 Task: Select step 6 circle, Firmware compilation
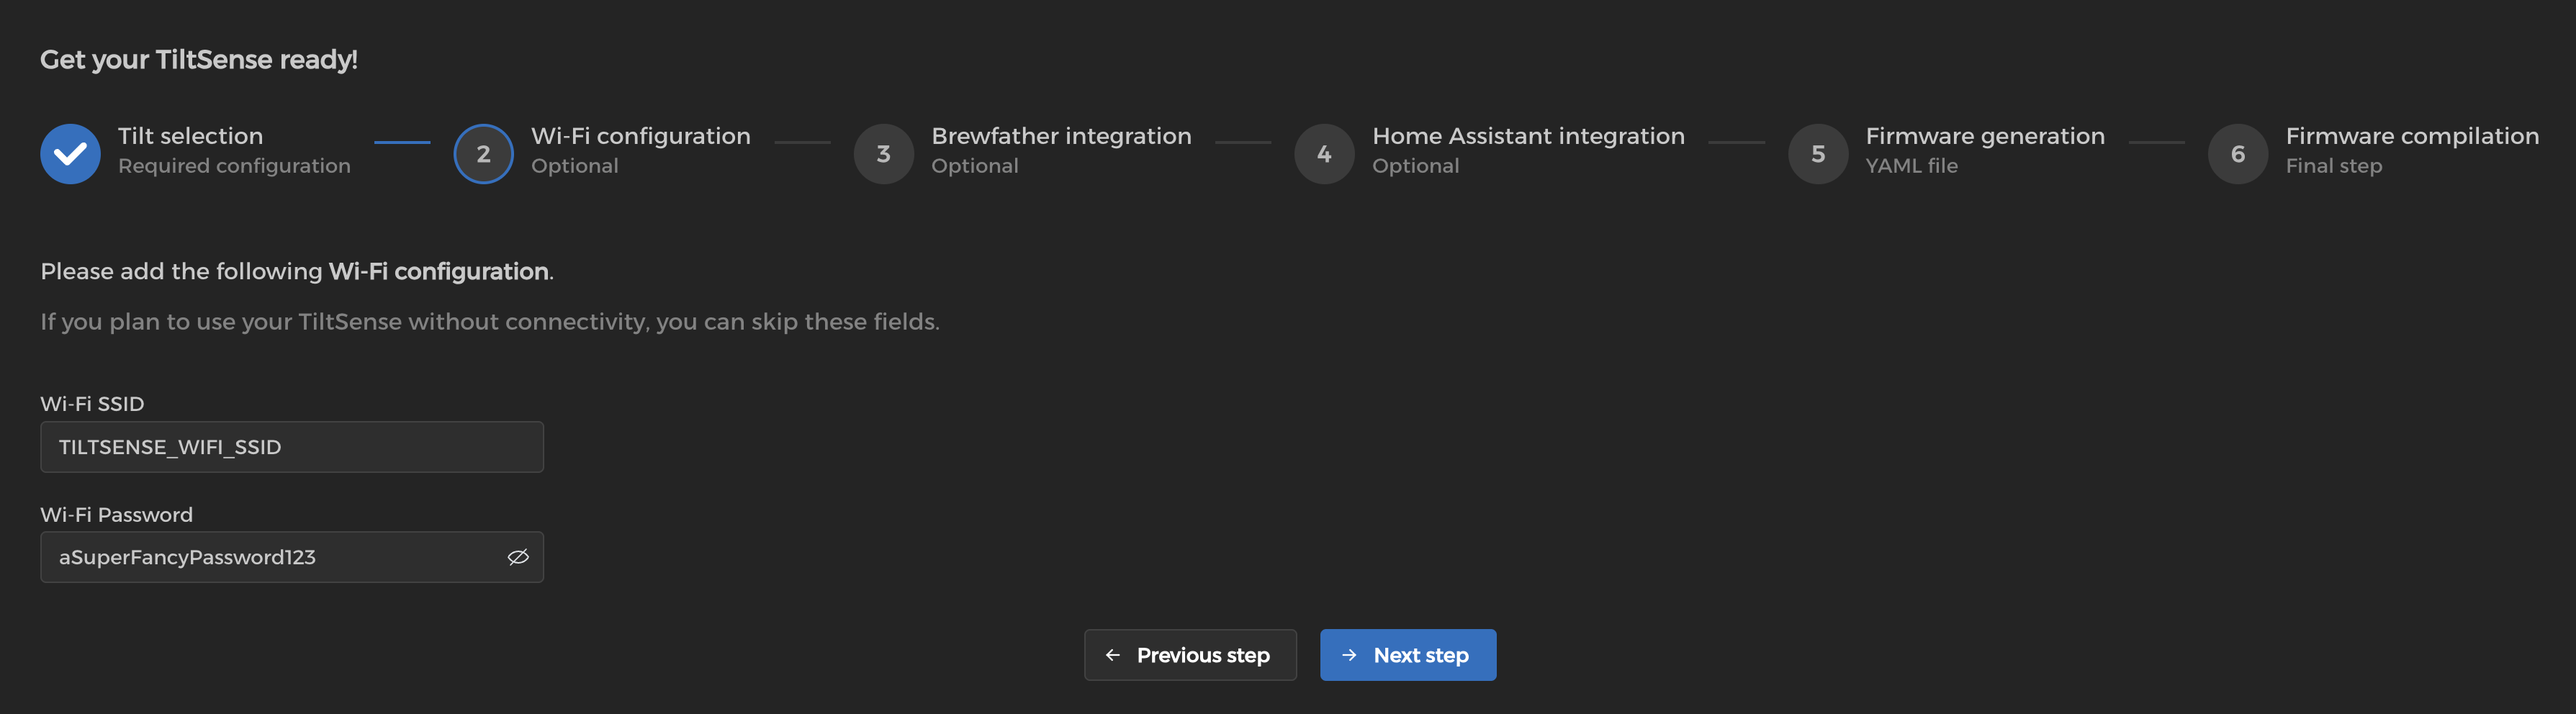pyautogui.click(x=2237, y=153)
